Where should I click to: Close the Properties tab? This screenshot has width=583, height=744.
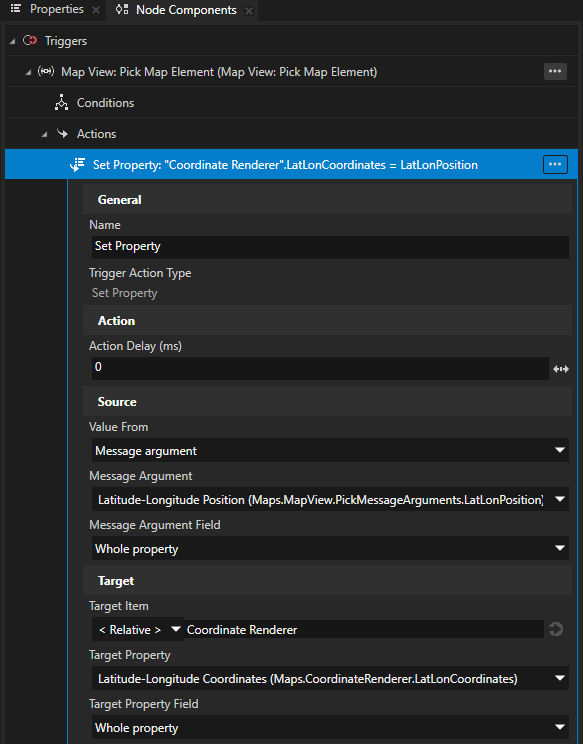coord(96,10)
